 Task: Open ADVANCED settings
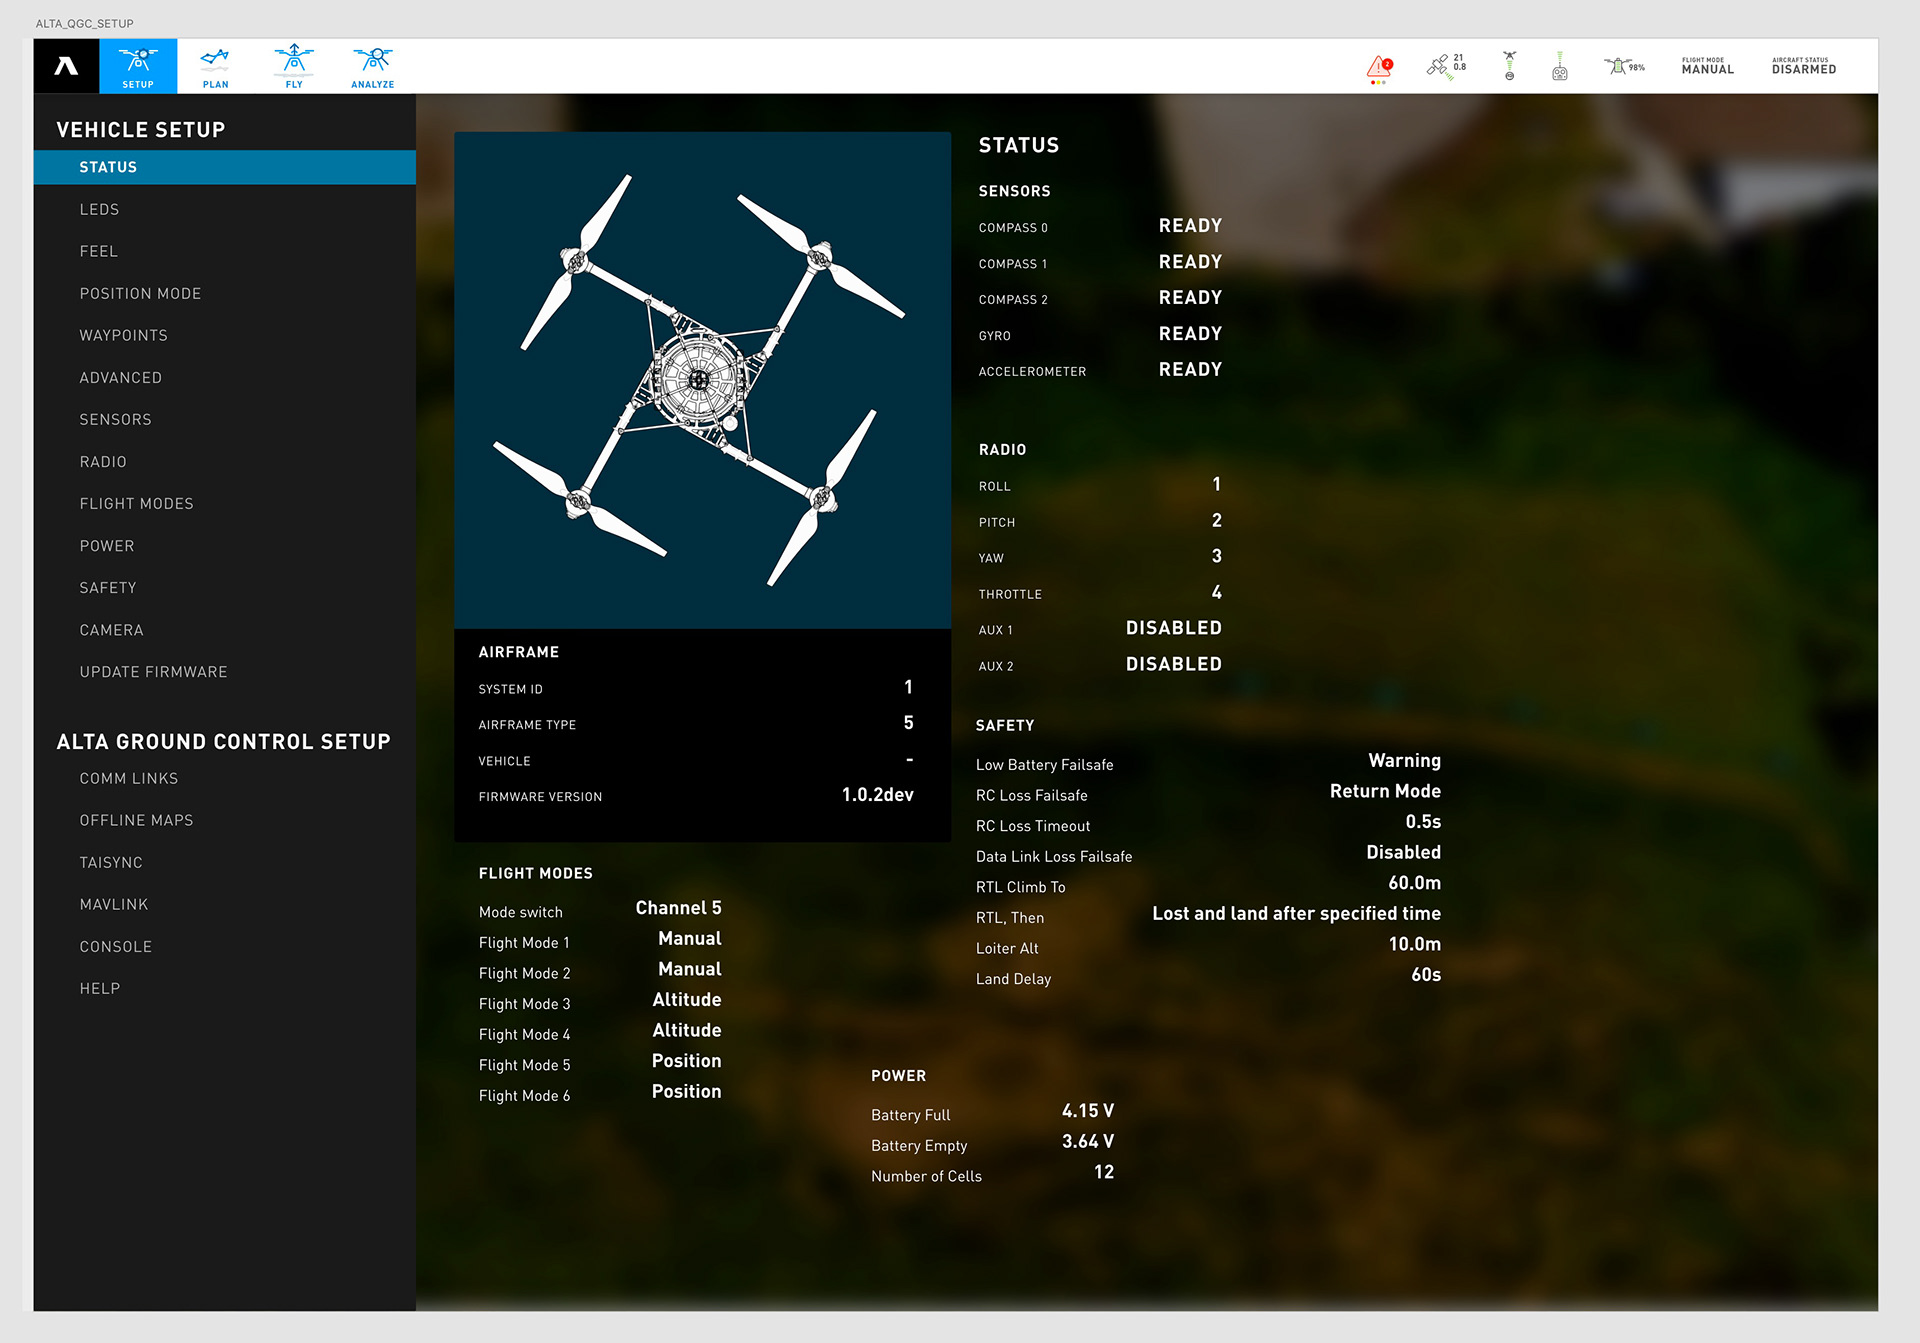120,377
